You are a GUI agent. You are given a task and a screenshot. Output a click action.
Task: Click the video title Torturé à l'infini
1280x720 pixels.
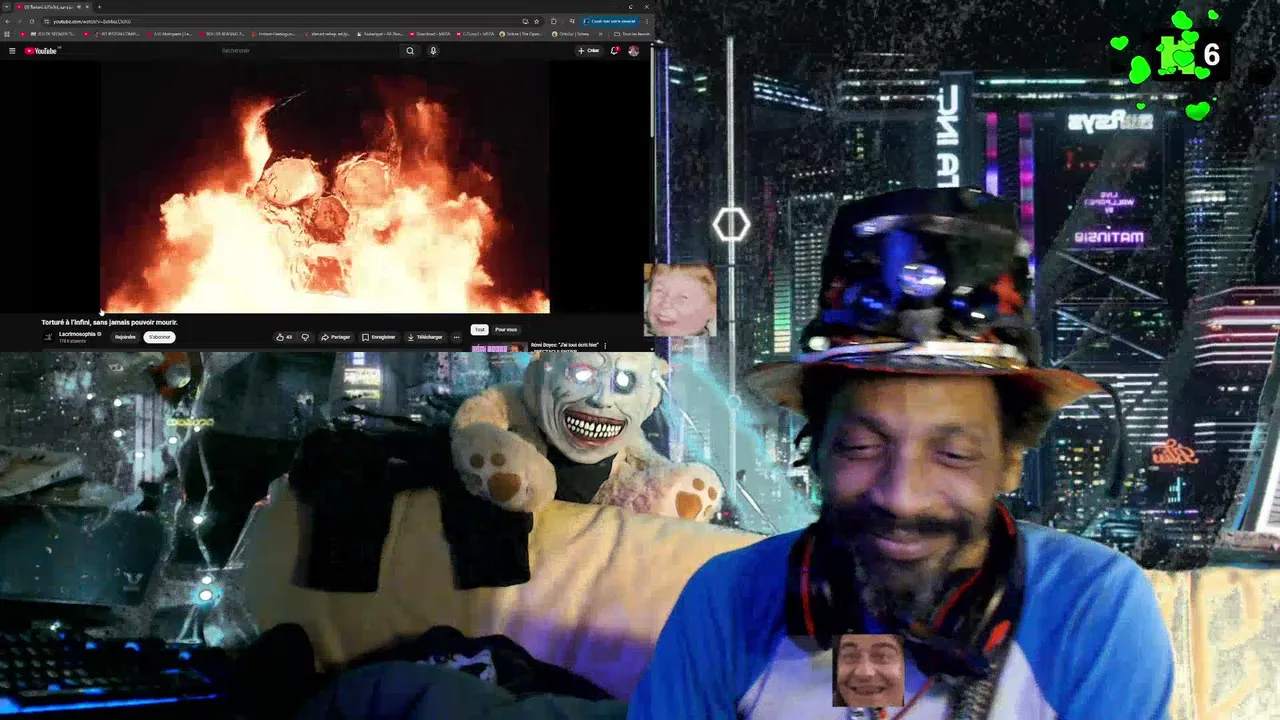tap(109, 322)
